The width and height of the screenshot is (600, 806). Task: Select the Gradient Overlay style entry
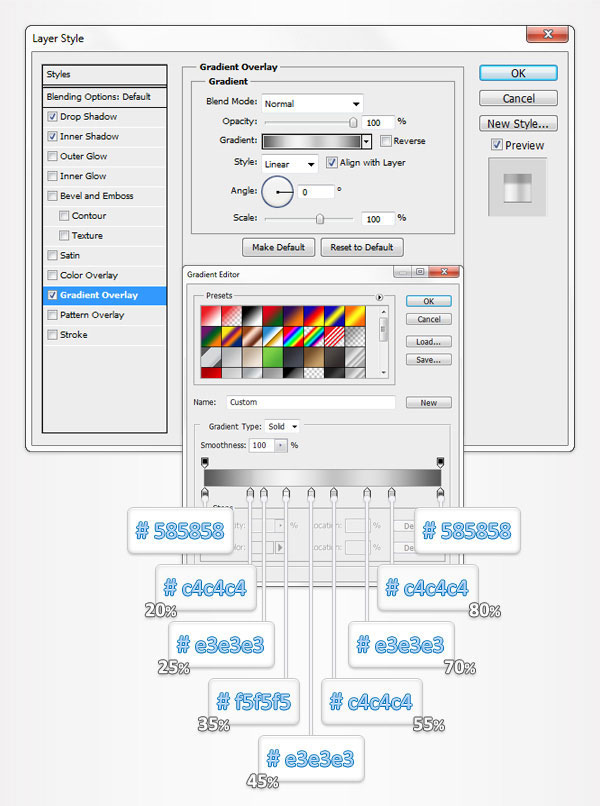coord(104,295)
